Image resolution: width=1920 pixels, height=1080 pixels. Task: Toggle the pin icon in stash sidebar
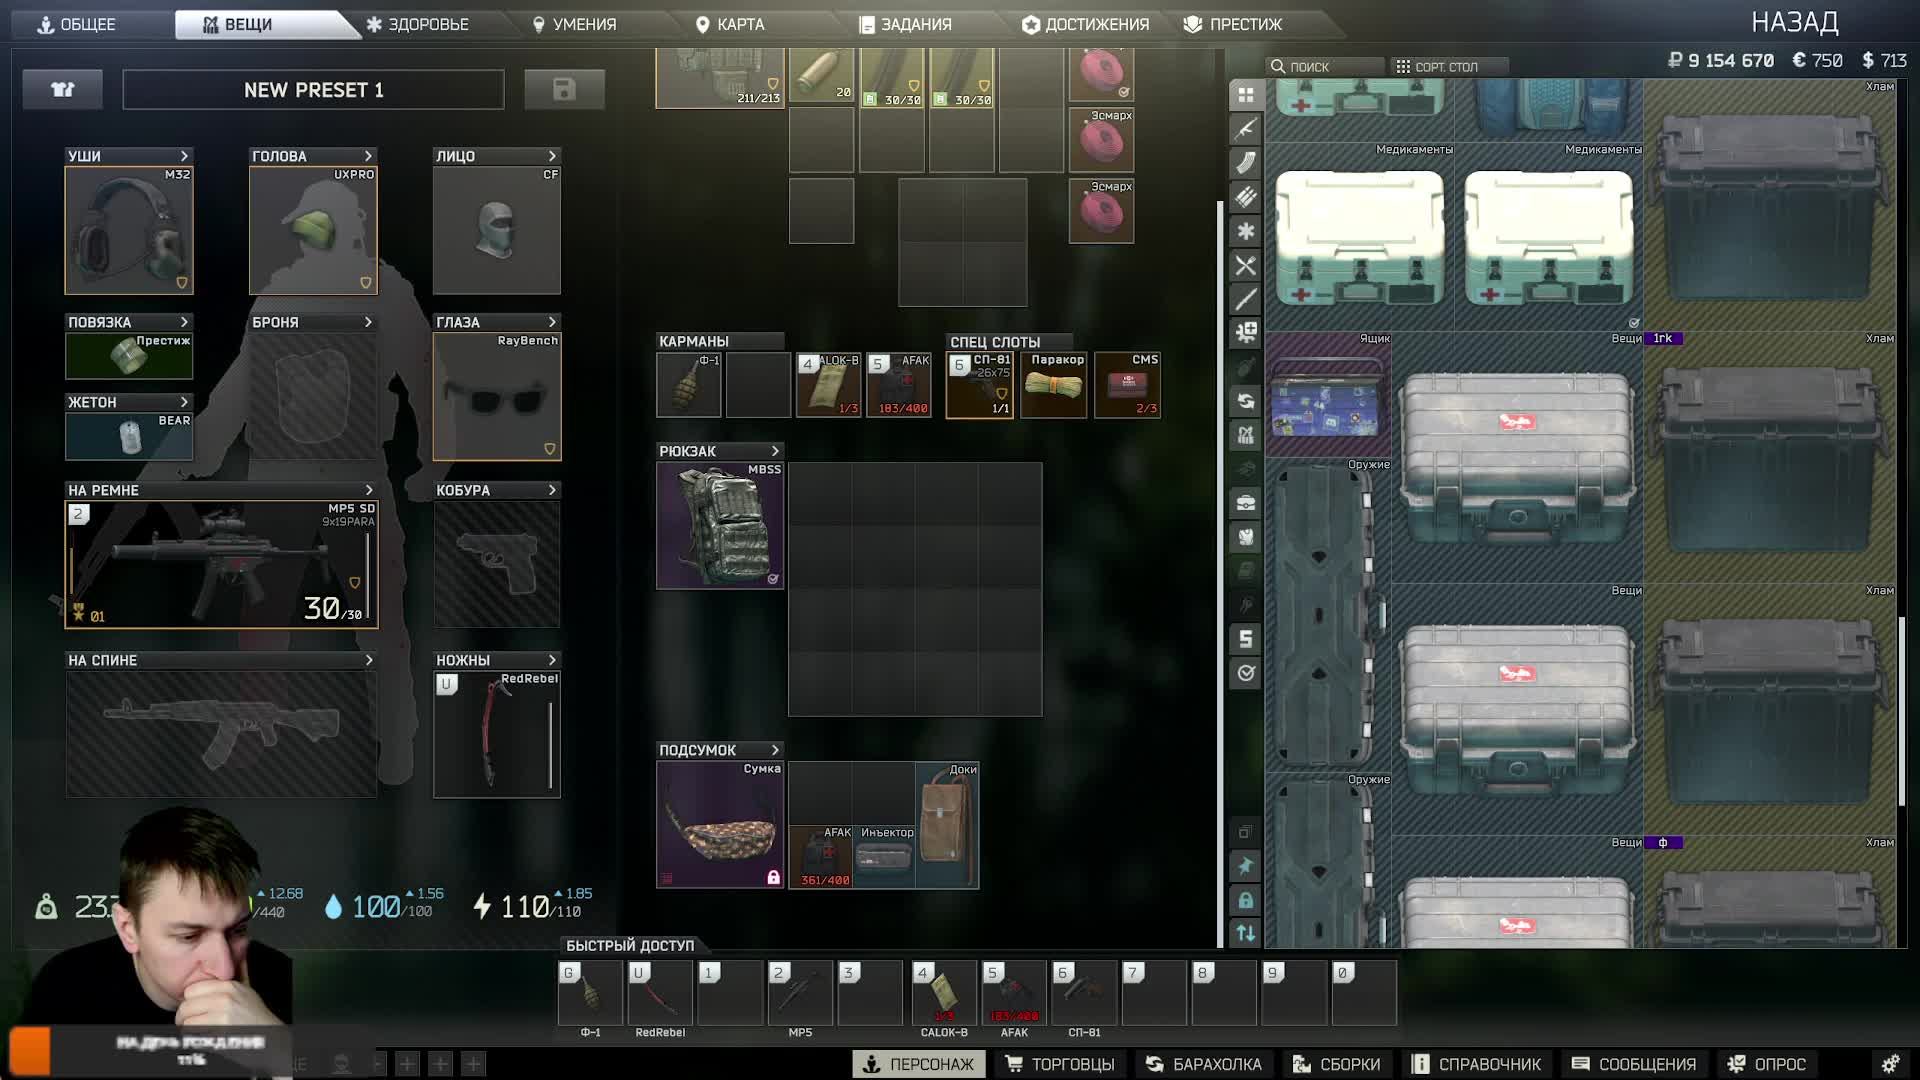click(x=1245, y=866)
